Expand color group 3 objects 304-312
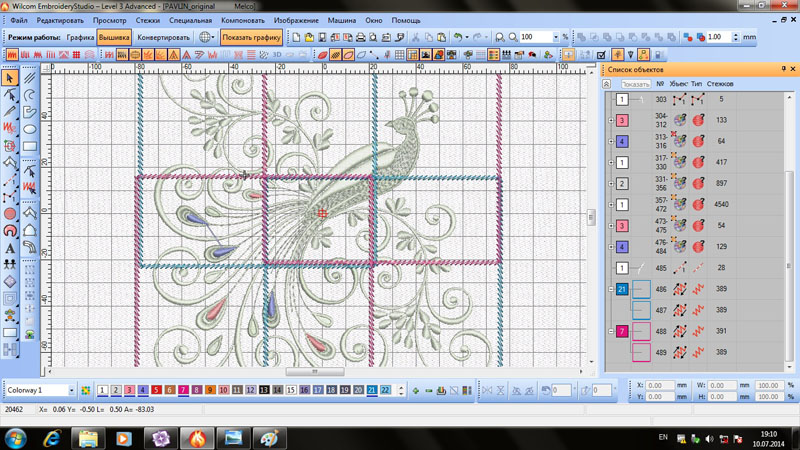 click(611, 120)
